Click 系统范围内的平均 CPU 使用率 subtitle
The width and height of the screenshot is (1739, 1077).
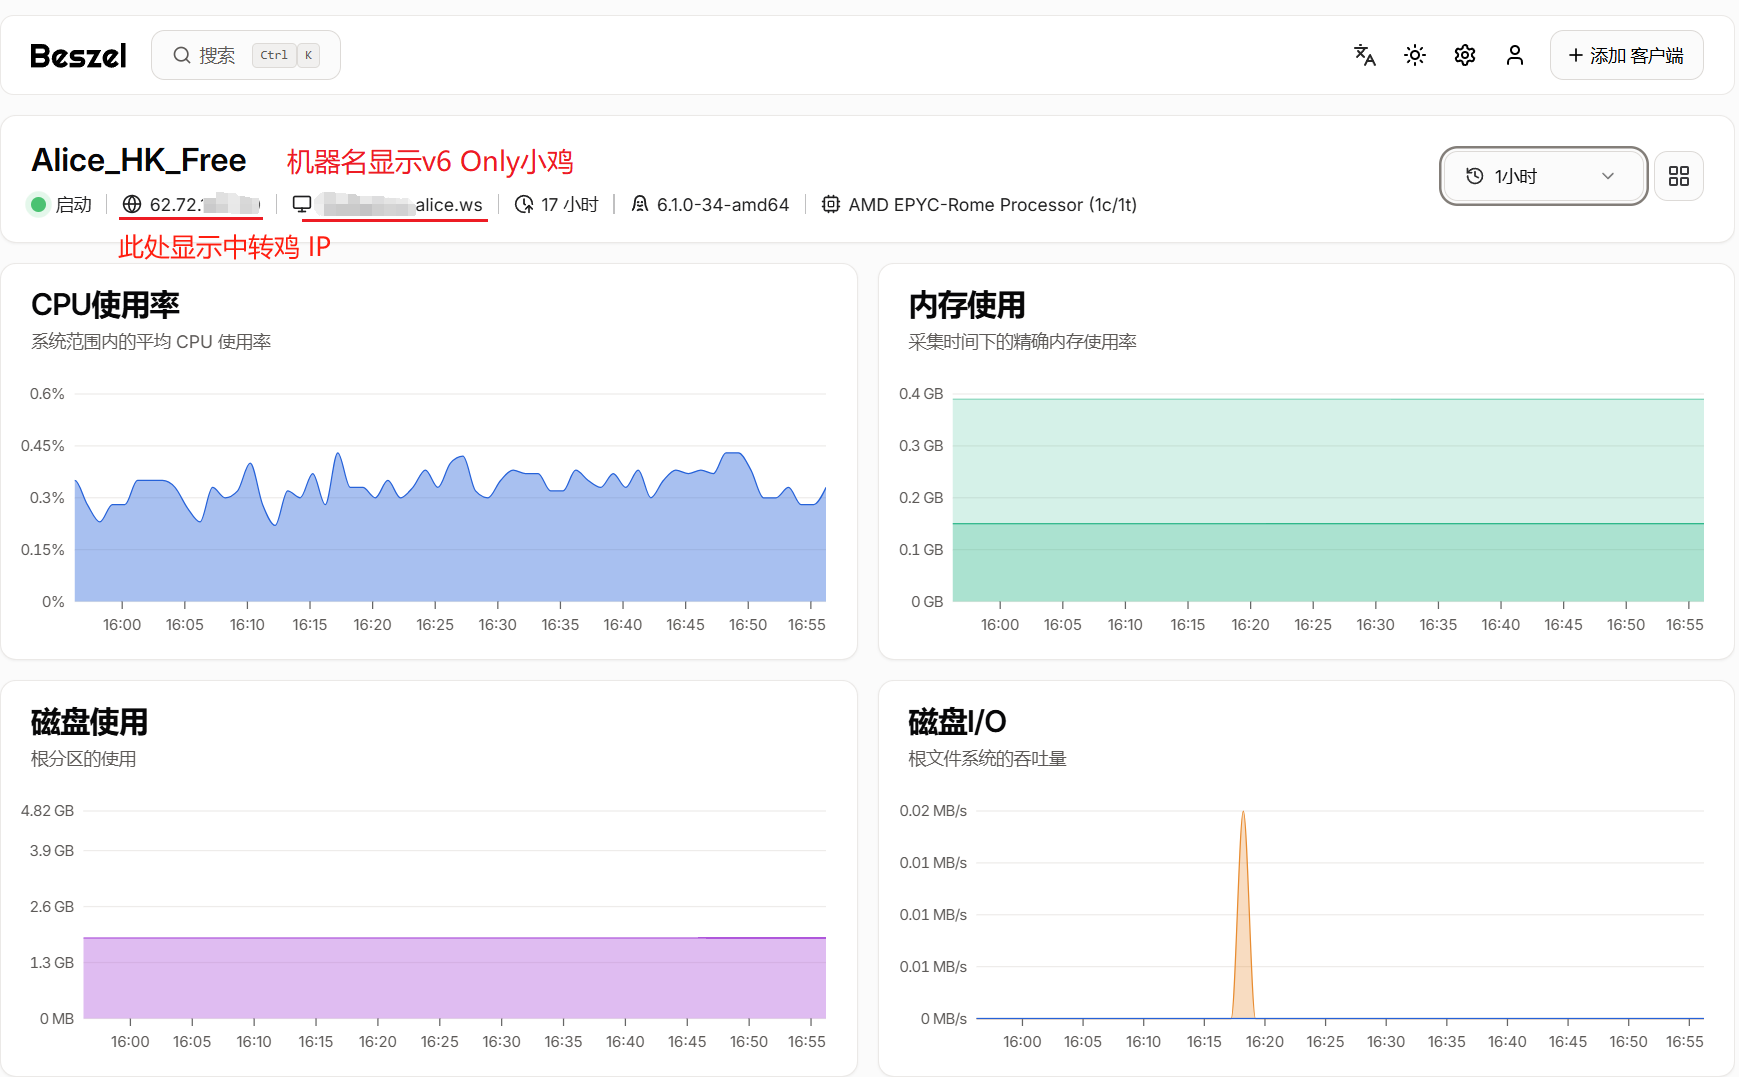151,342
